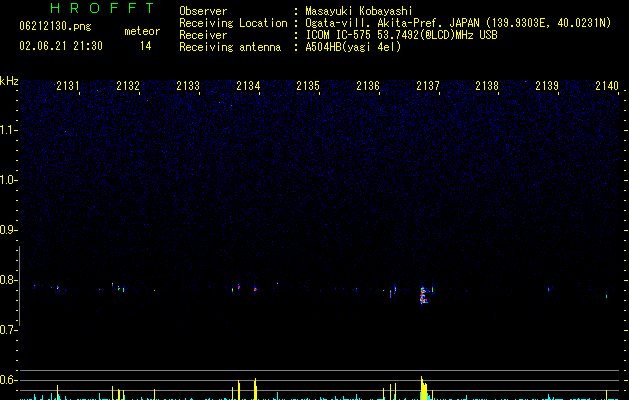Viewport: 629px width, 400px height.
Task: Click the antenna A504HB(yagi 4el) text
Action: [353, 47]
